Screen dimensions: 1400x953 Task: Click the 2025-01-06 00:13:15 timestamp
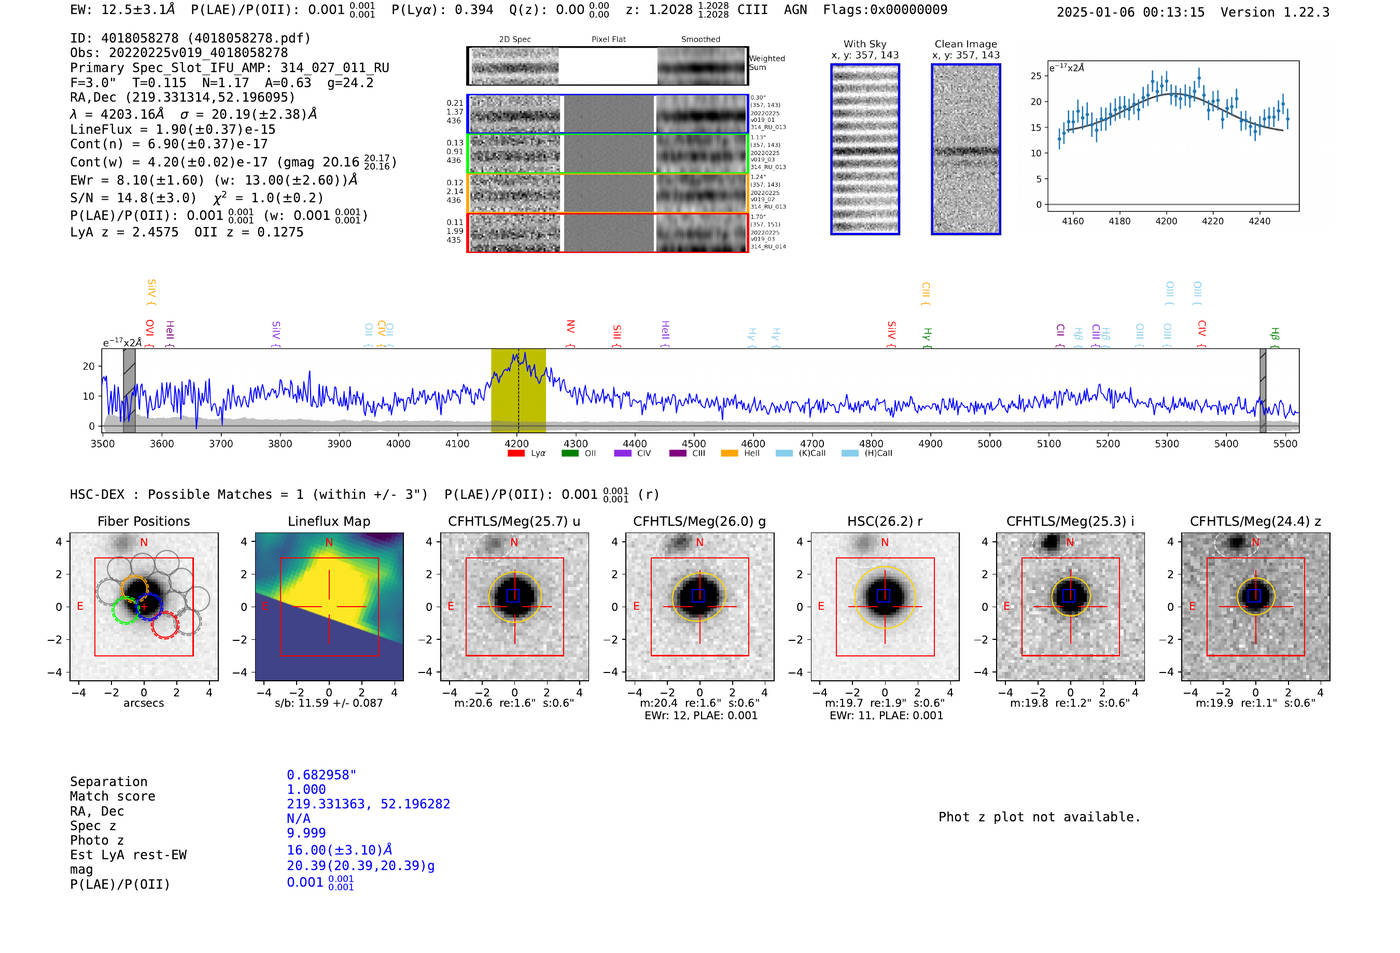1131,12
